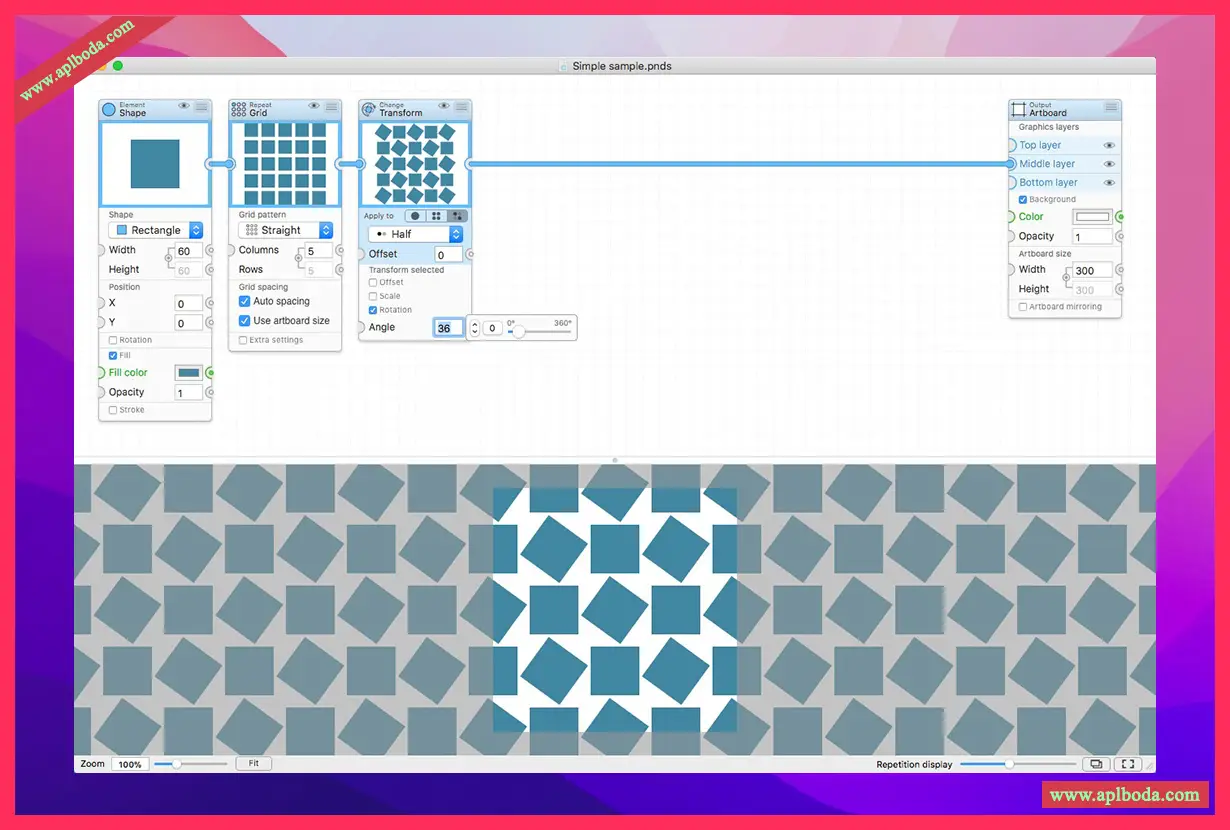
Task: Click the Grid node's repeat icon
Action: click(x=238, y=109)
